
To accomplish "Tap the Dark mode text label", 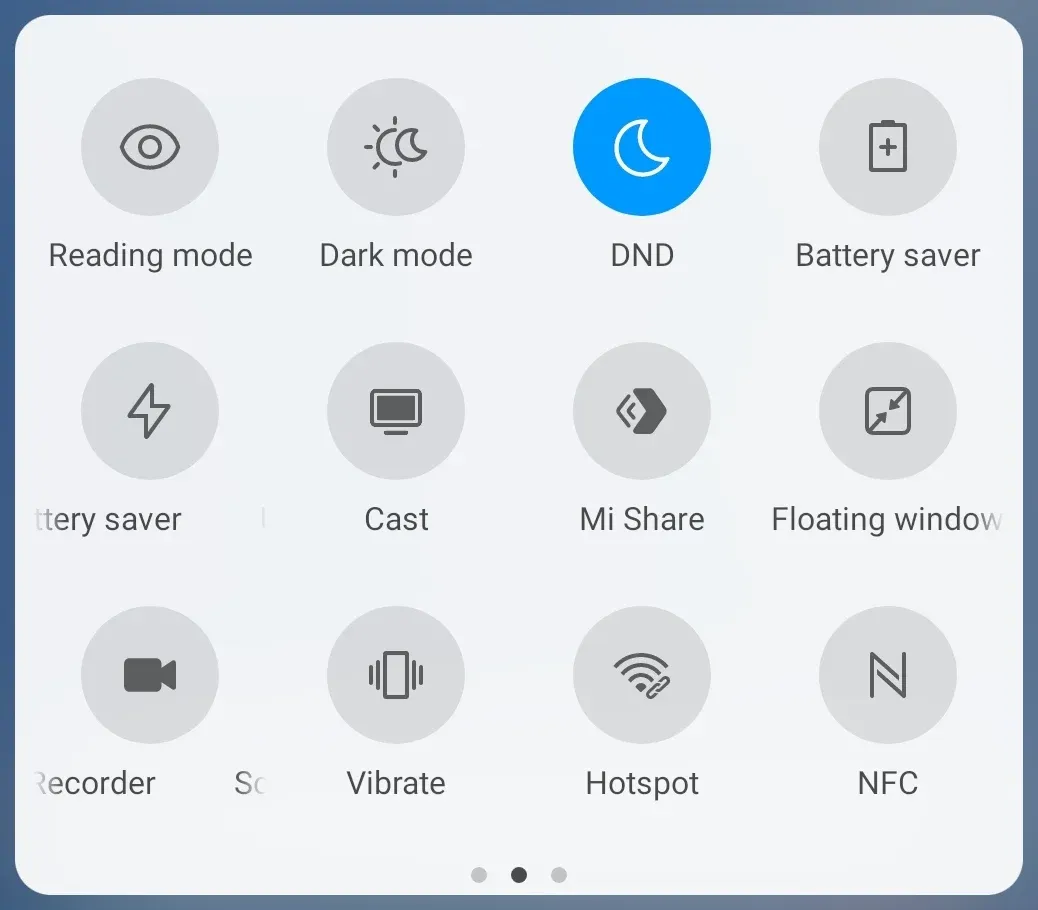I will click(396, 255).
